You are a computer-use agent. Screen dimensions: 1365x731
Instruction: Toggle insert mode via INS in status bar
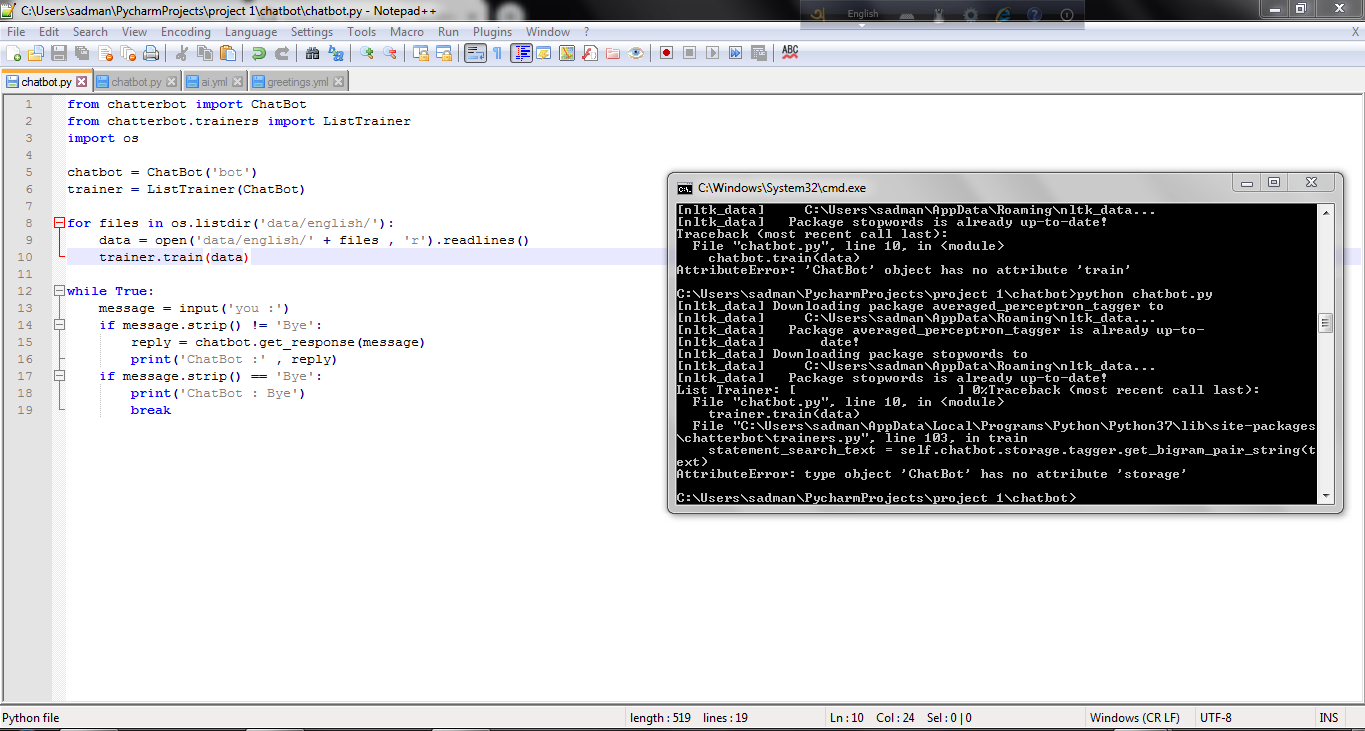(x=1328, y=717)
